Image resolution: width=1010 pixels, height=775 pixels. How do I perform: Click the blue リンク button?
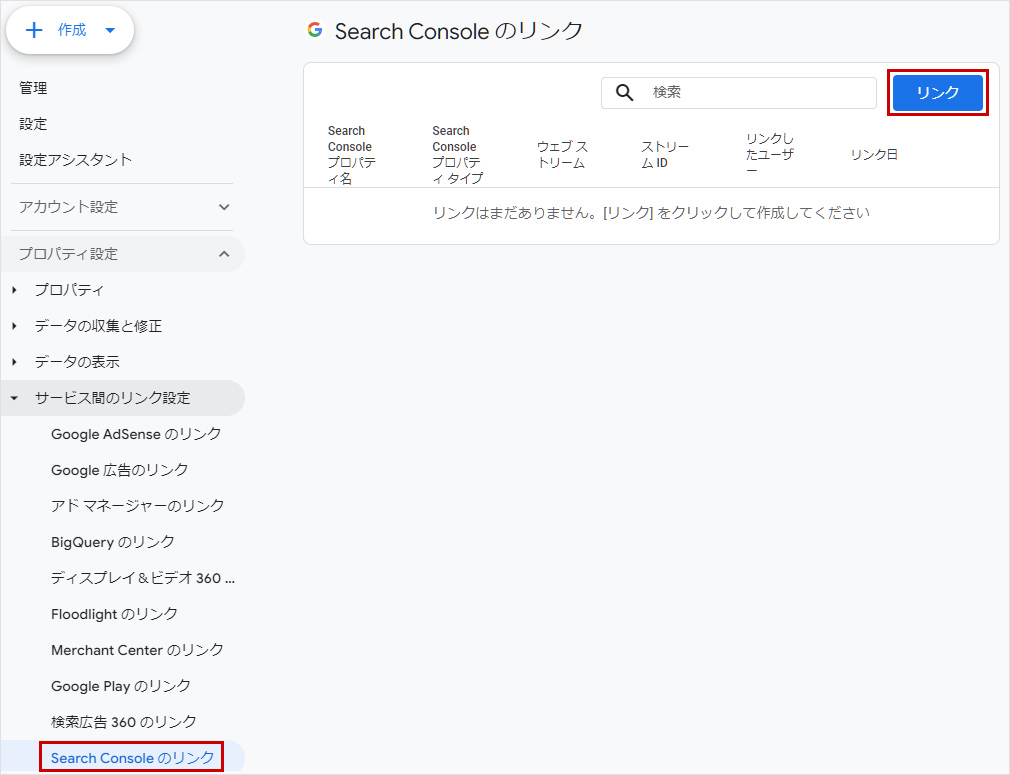click(x=937, y=93)
